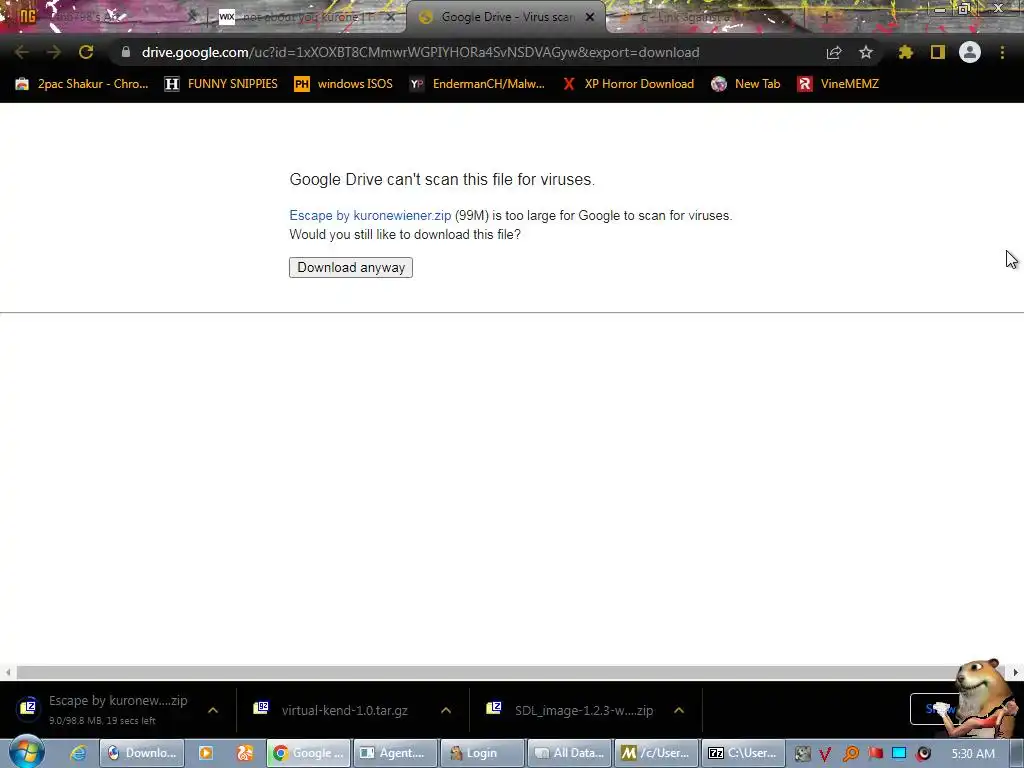Open the EndermanCH/Malw... bookmark
This screenshot has width=1024, height=768.
click(477, 84)
